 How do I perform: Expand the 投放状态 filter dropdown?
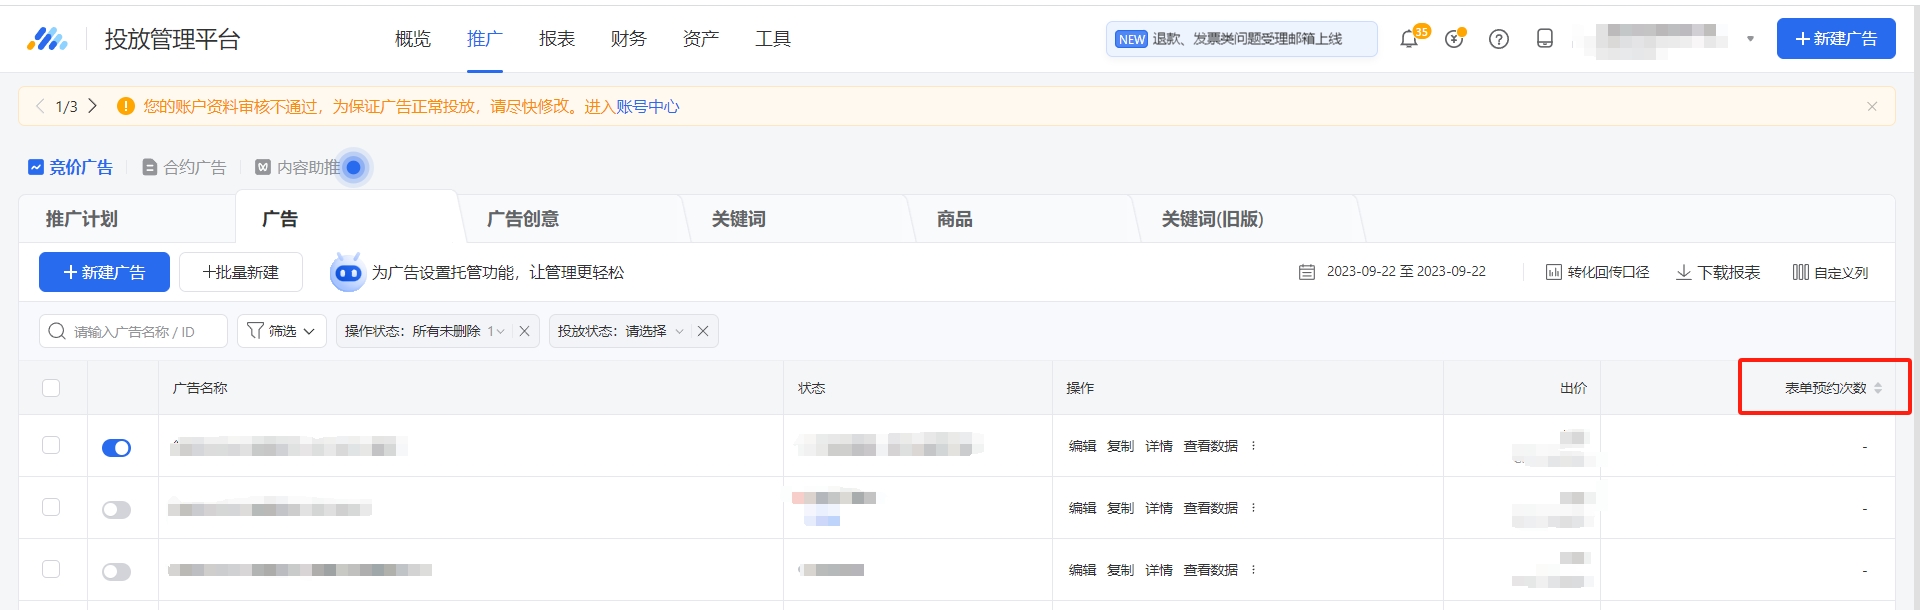click(679, 331)
